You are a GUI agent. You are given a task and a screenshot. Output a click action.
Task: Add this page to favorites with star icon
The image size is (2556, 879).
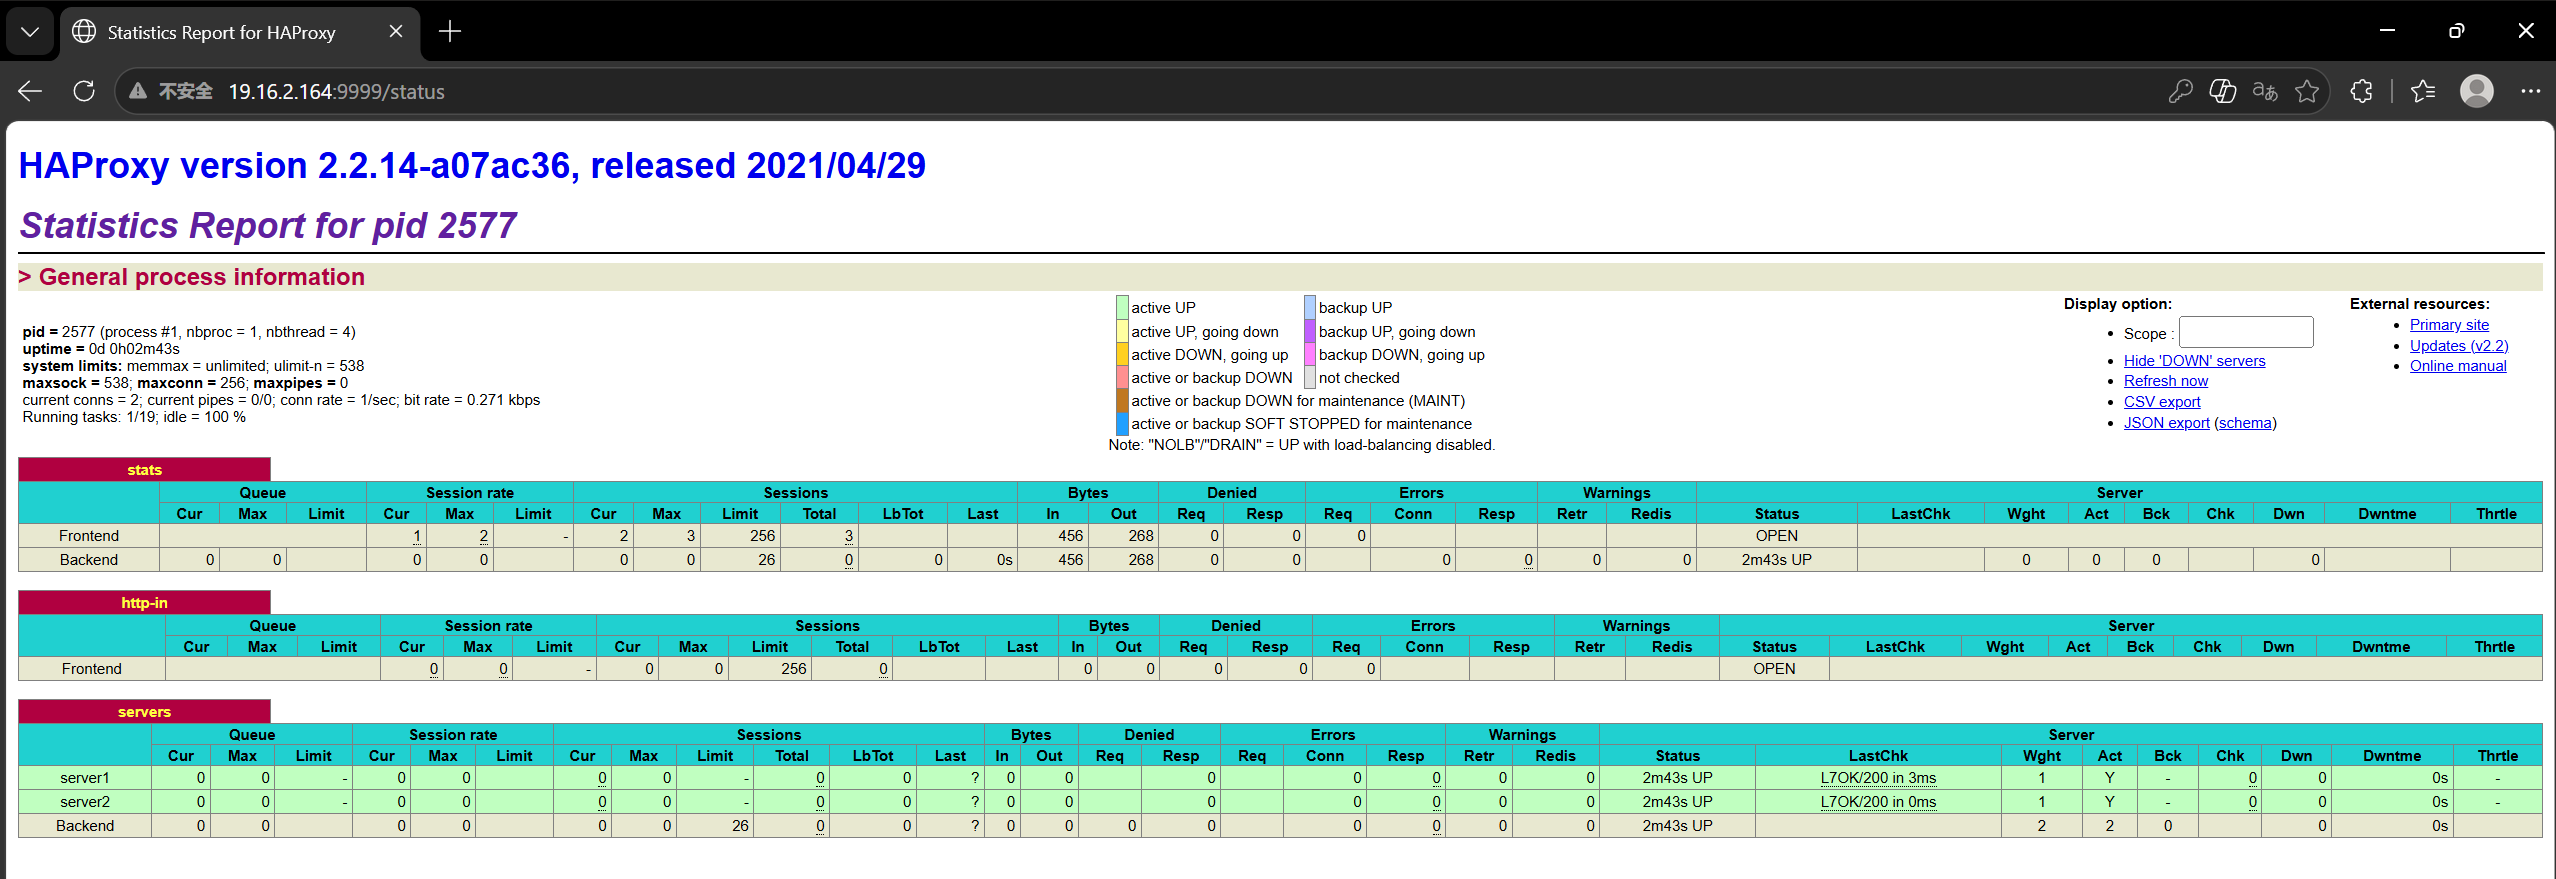pos(2307,91)
